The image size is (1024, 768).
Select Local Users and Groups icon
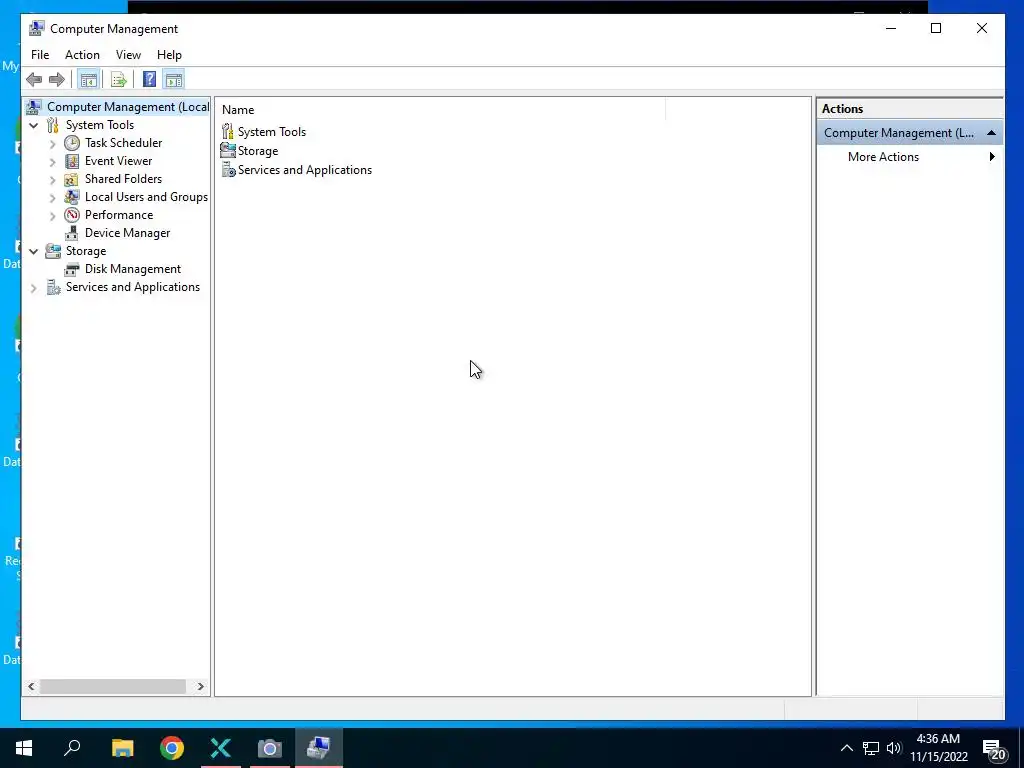(72, 197)
